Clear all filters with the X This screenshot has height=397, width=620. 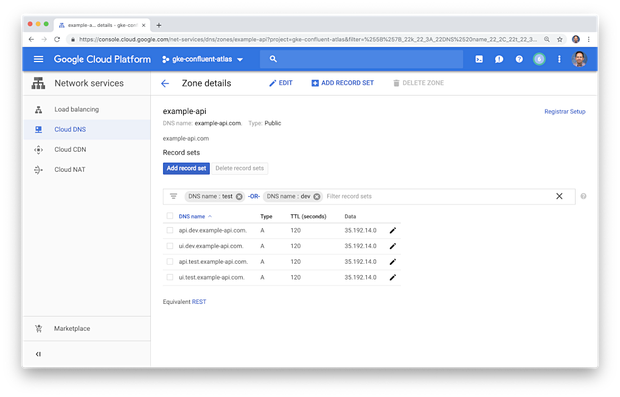tap(559, 196)
